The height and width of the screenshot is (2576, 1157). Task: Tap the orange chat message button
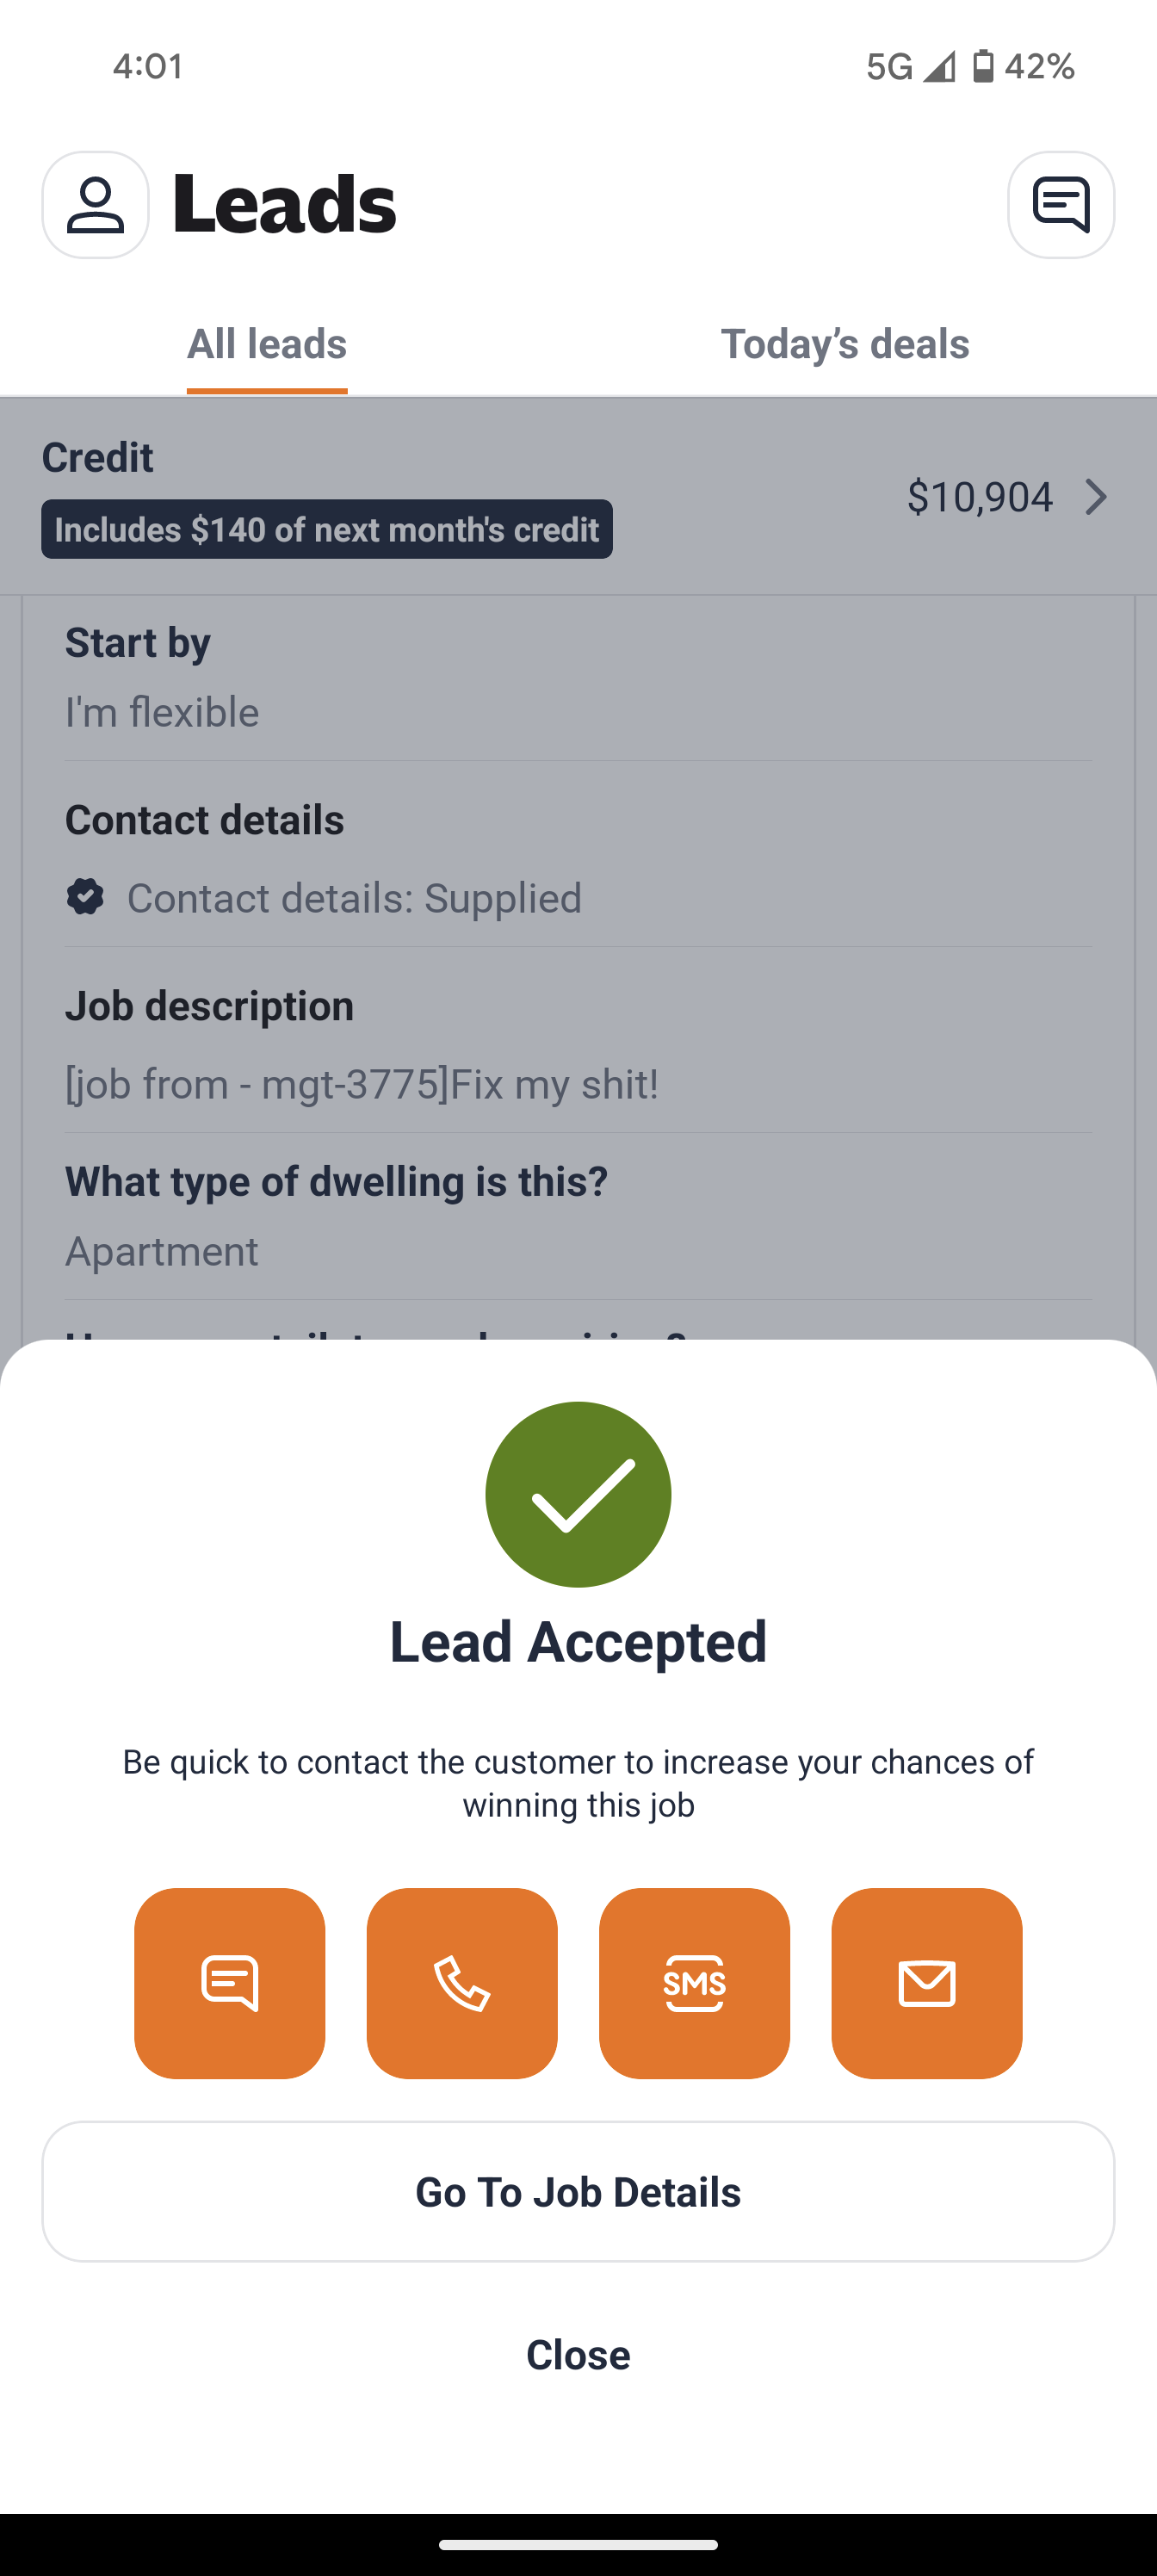click(230, 1982)
